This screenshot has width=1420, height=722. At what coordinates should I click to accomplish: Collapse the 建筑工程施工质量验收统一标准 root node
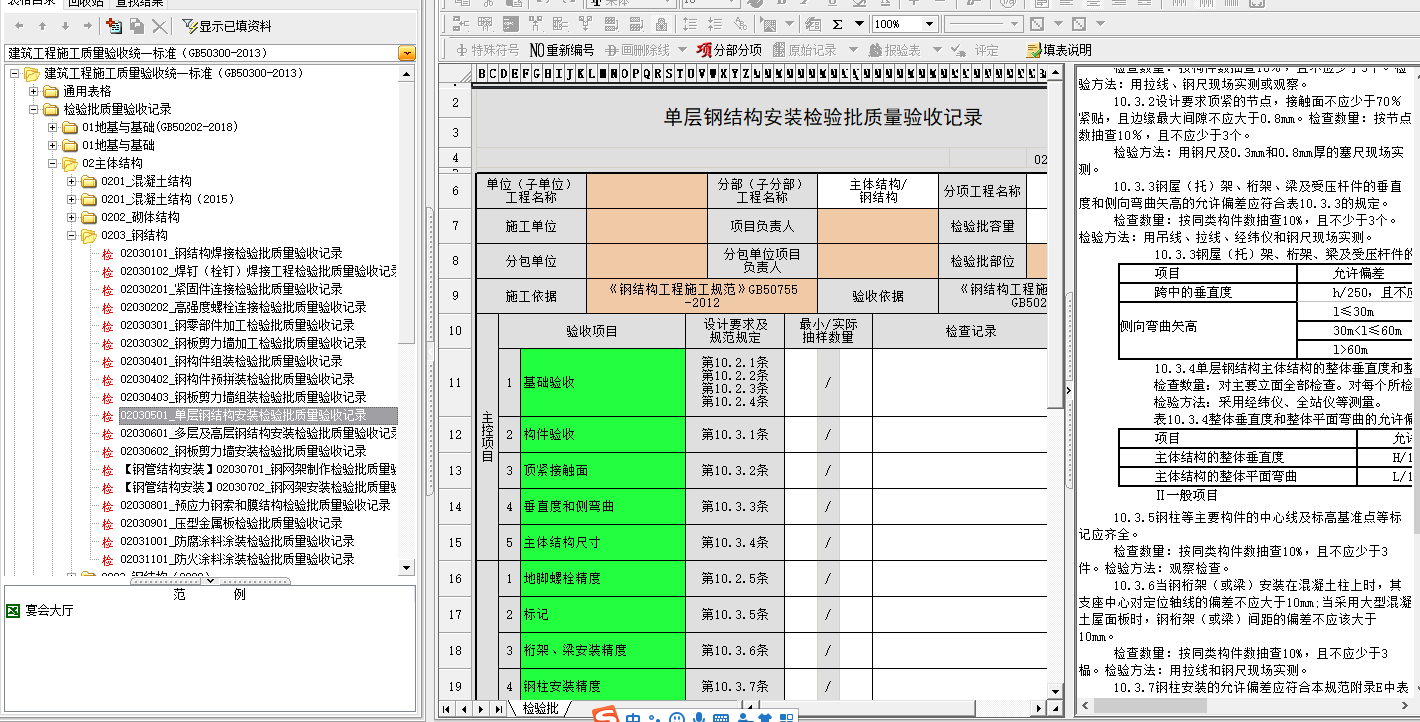pyautogui.click(x=14, y=74)
